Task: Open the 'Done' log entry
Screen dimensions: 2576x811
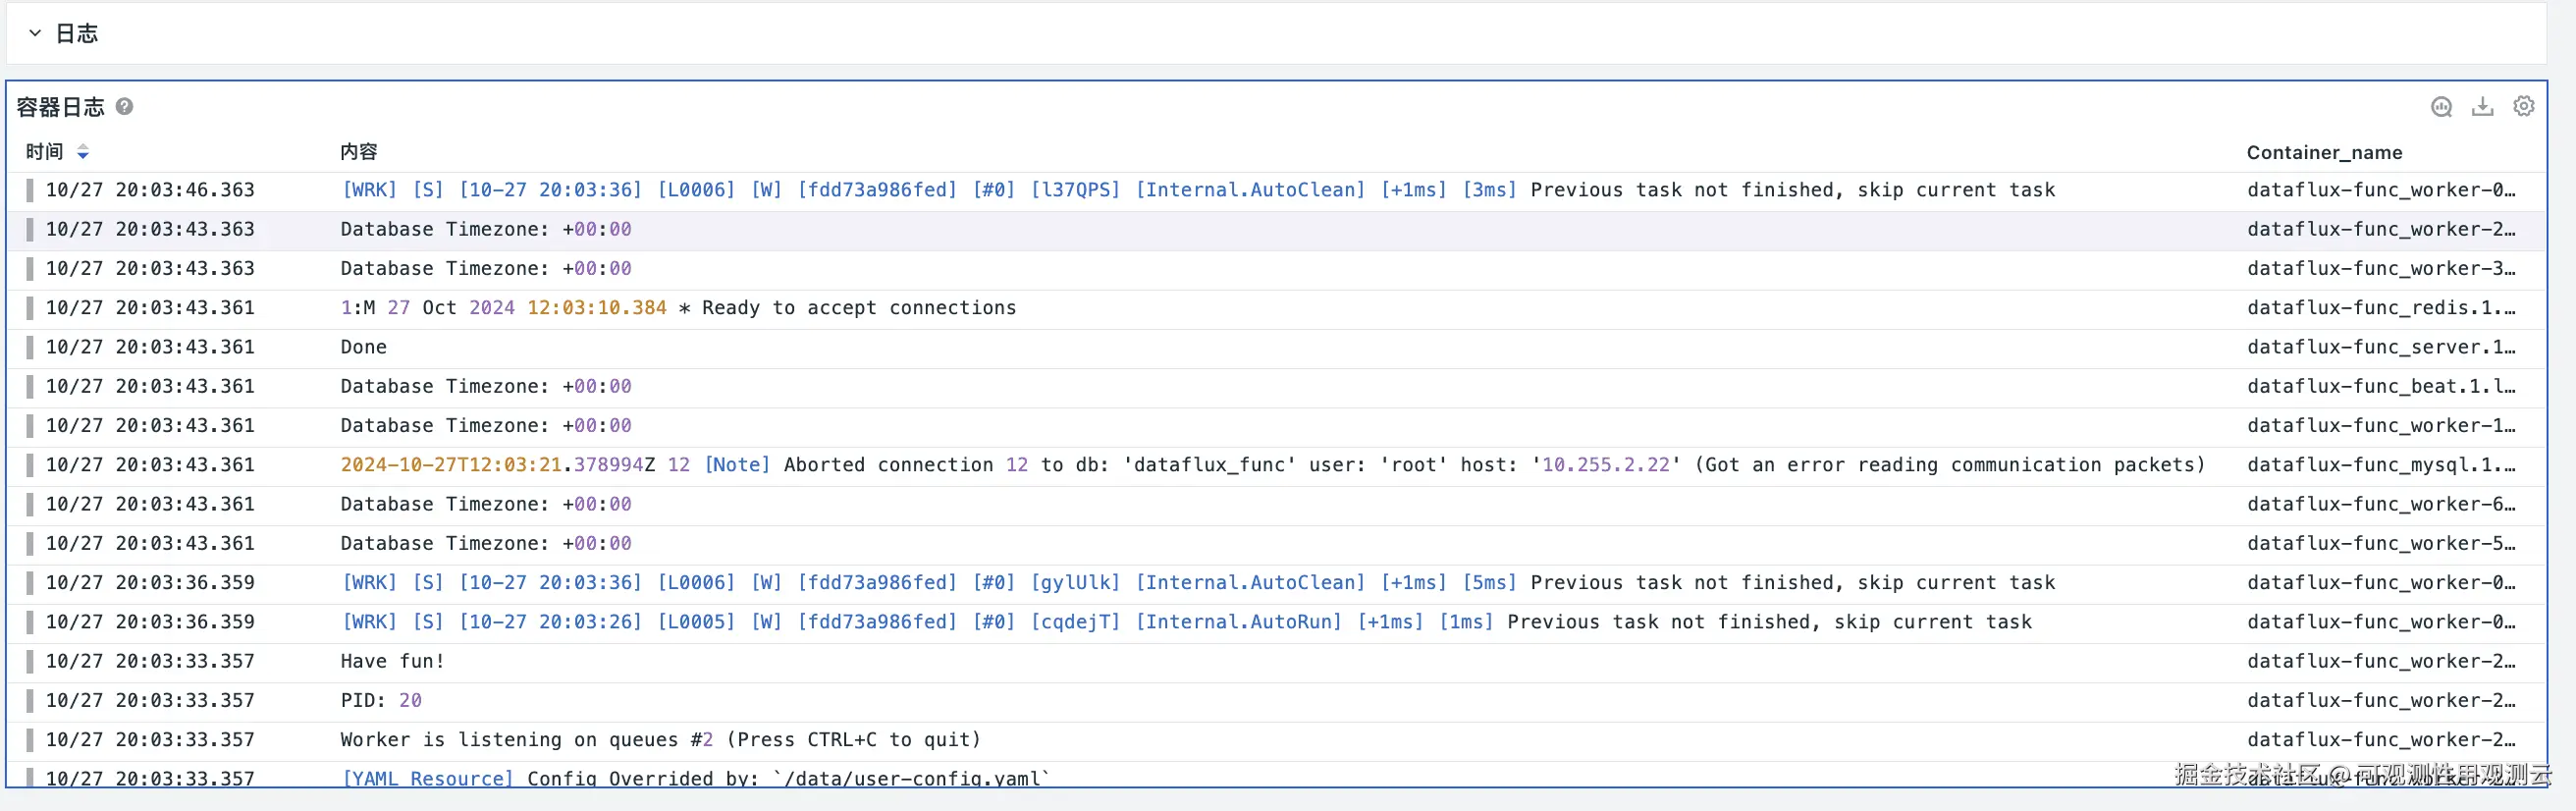Action: pyautogui.click(x=363, y=347)
